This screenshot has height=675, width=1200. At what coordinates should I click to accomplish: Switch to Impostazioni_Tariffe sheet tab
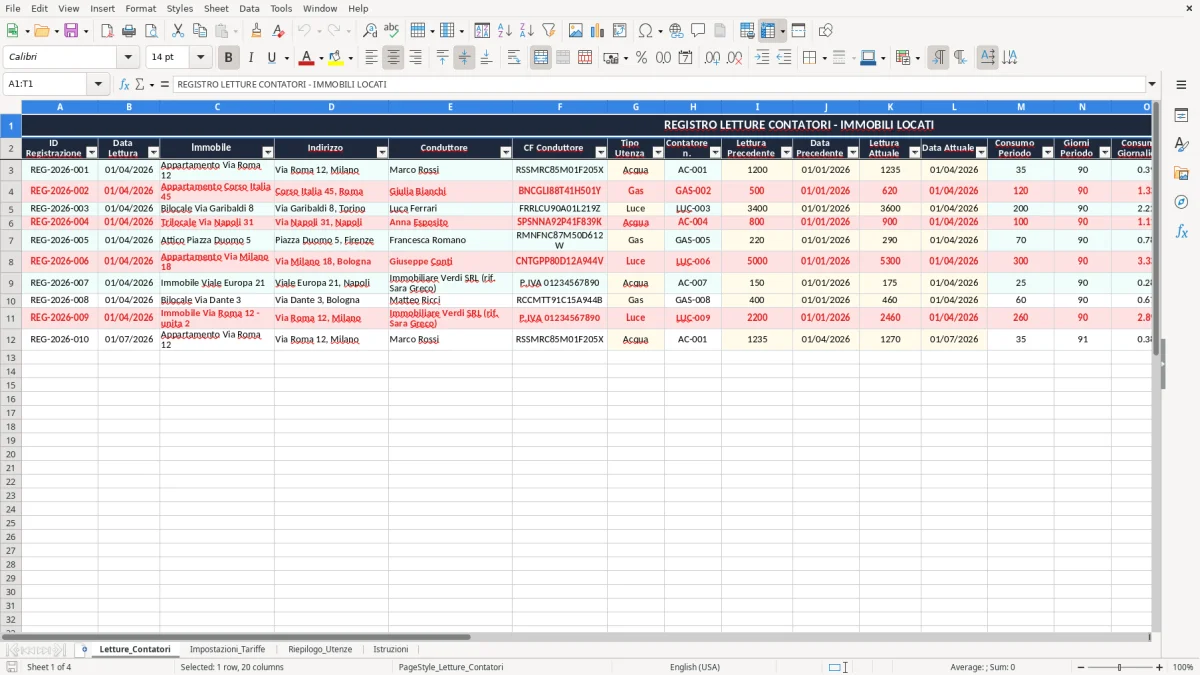point(227,649)
